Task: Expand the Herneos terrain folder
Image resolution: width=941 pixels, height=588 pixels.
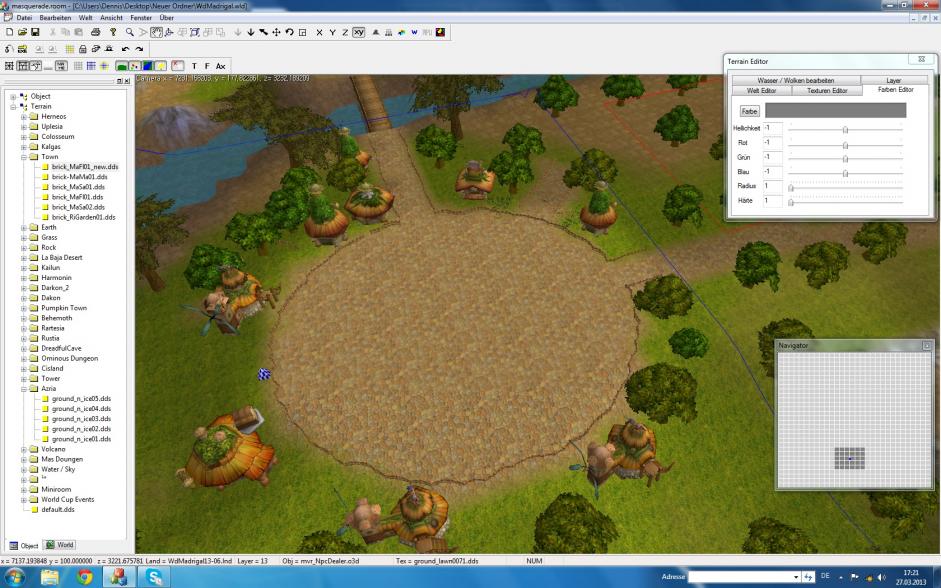Action: pyautogui.click(x=23, y=116)
